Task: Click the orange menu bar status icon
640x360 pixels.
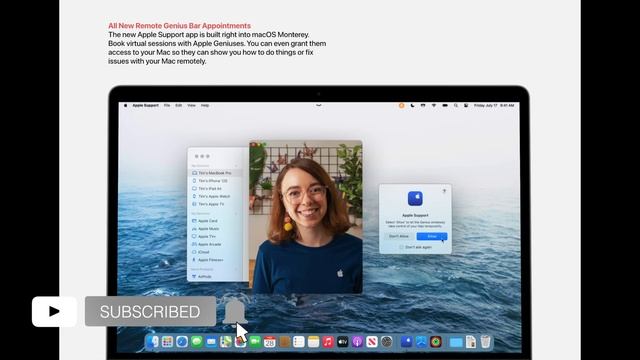Action: [402, 105]
